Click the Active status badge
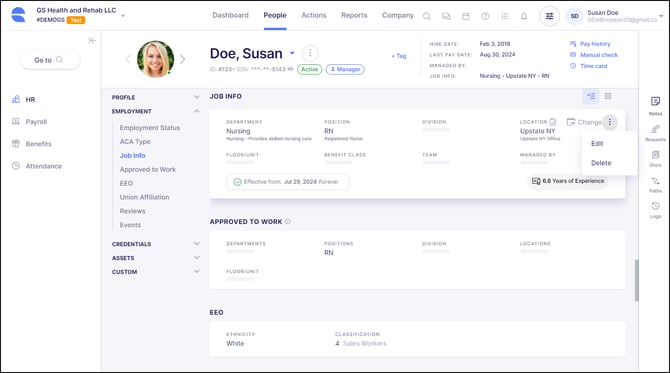670x373 pixels. coord(309,69)
